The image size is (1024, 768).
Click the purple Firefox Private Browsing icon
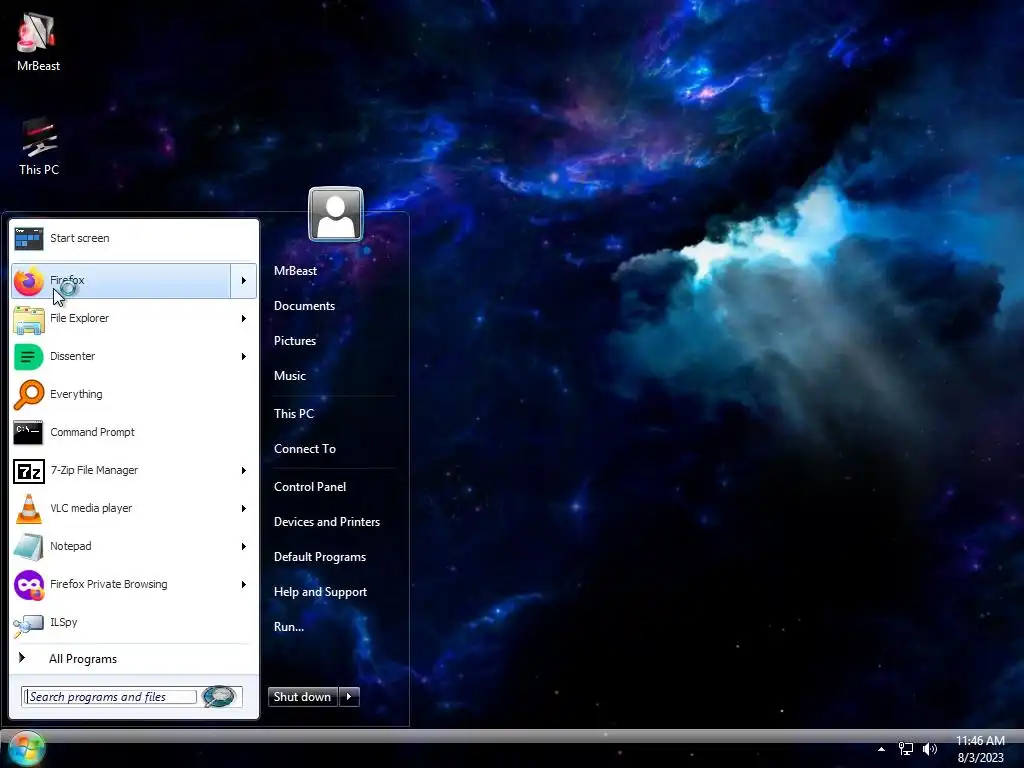pos(29,584)
